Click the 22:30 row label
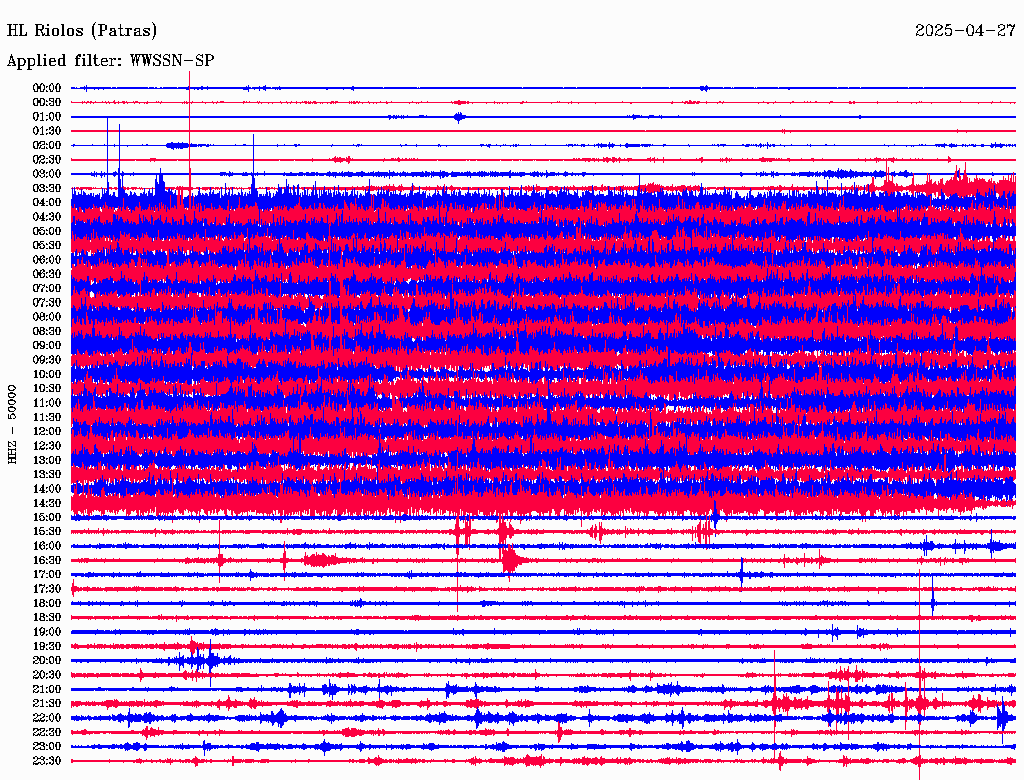 (x=47, y=733)
